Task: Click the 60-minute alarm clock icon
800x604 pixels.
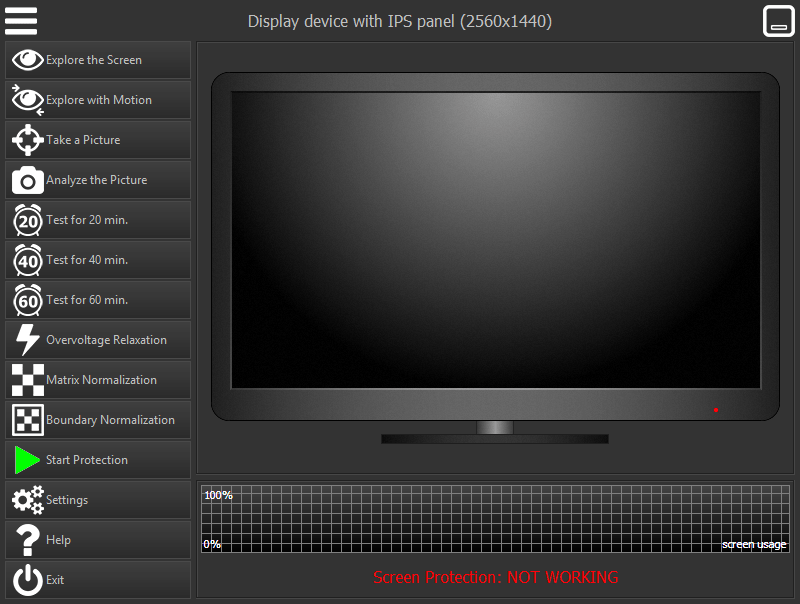Action: [x=27, y=300]
